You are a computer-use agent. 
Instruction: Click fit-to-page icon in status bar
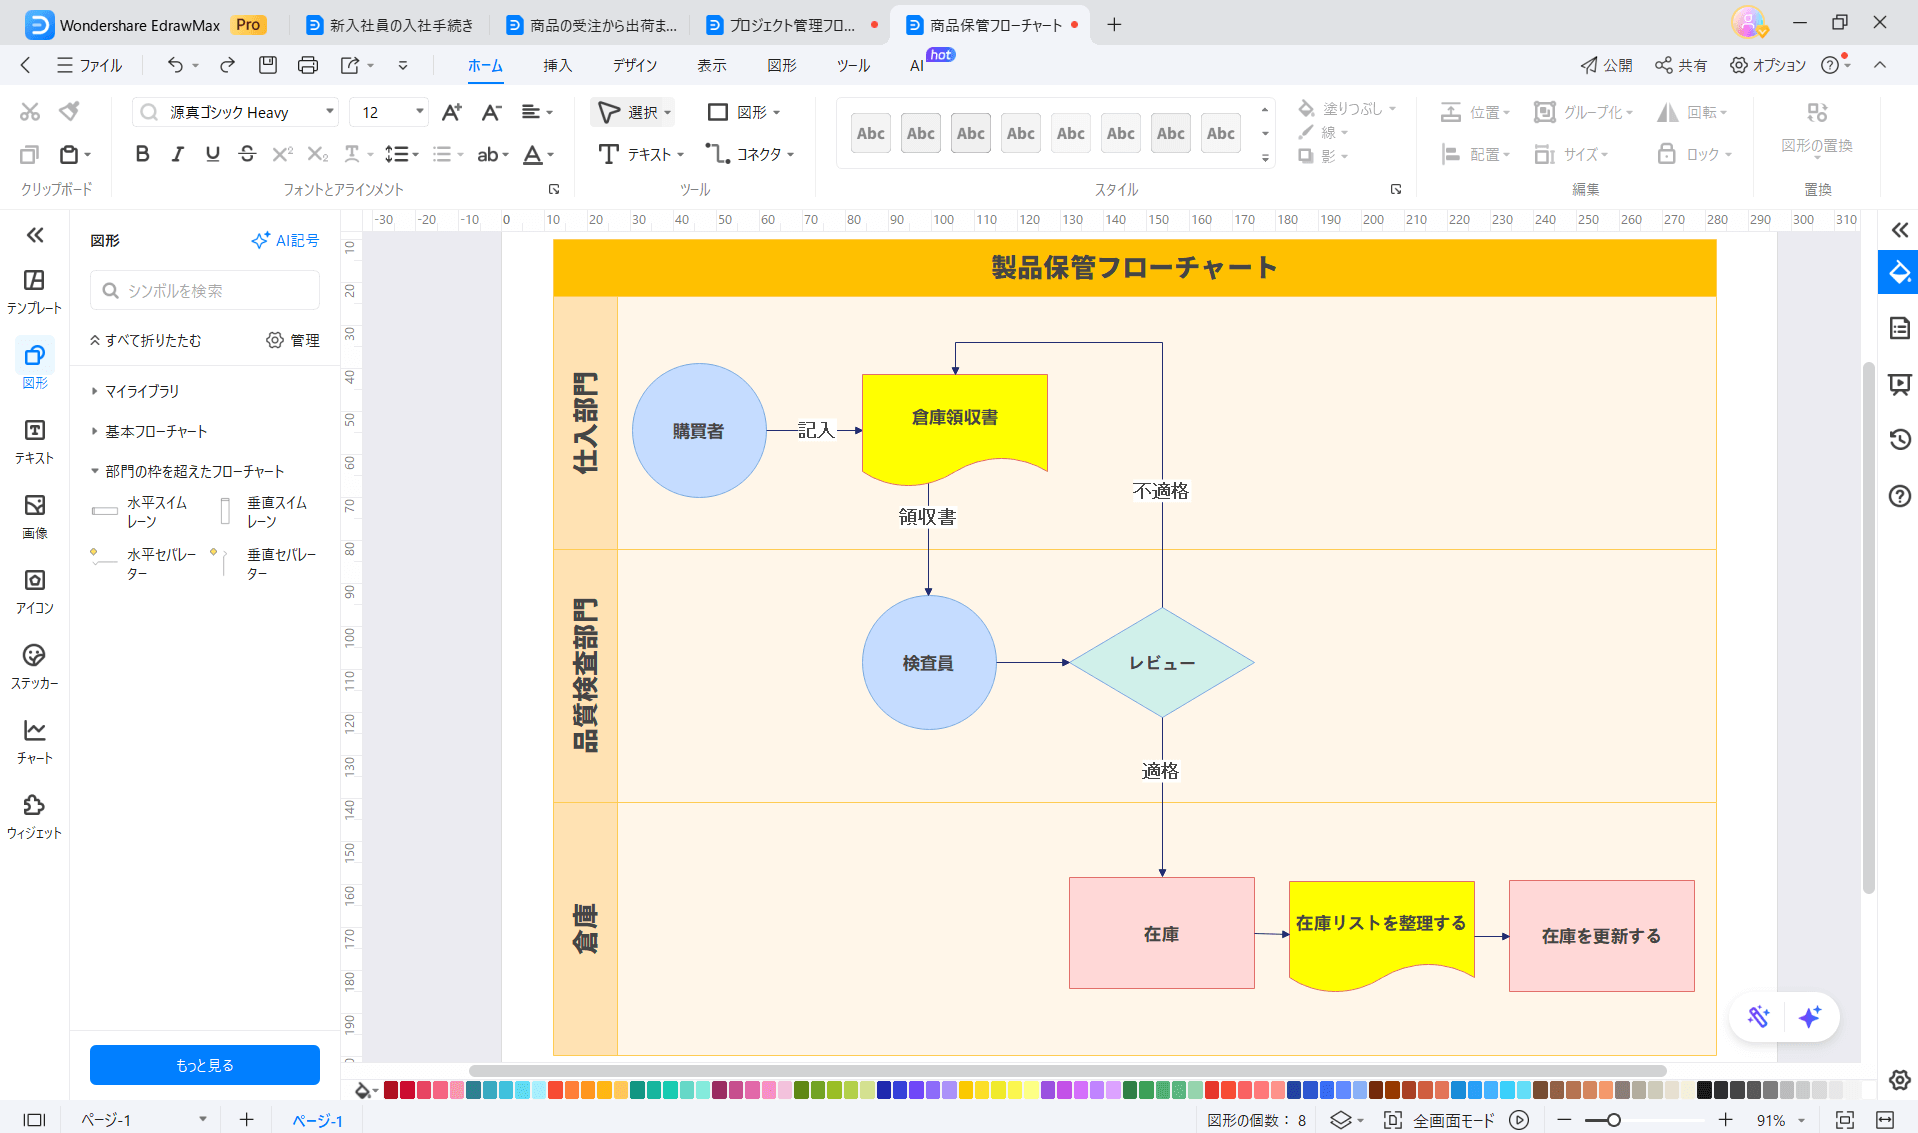pos(1845,1120)
